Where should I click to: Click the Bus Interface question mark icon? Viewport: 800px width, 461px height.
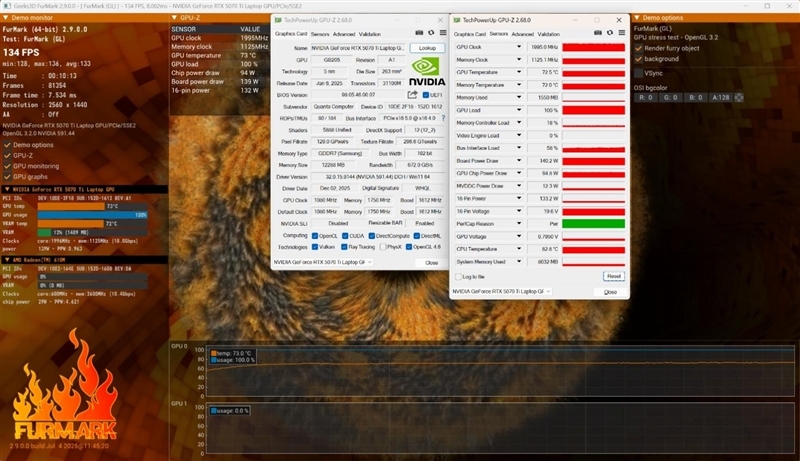pos(443,118)
